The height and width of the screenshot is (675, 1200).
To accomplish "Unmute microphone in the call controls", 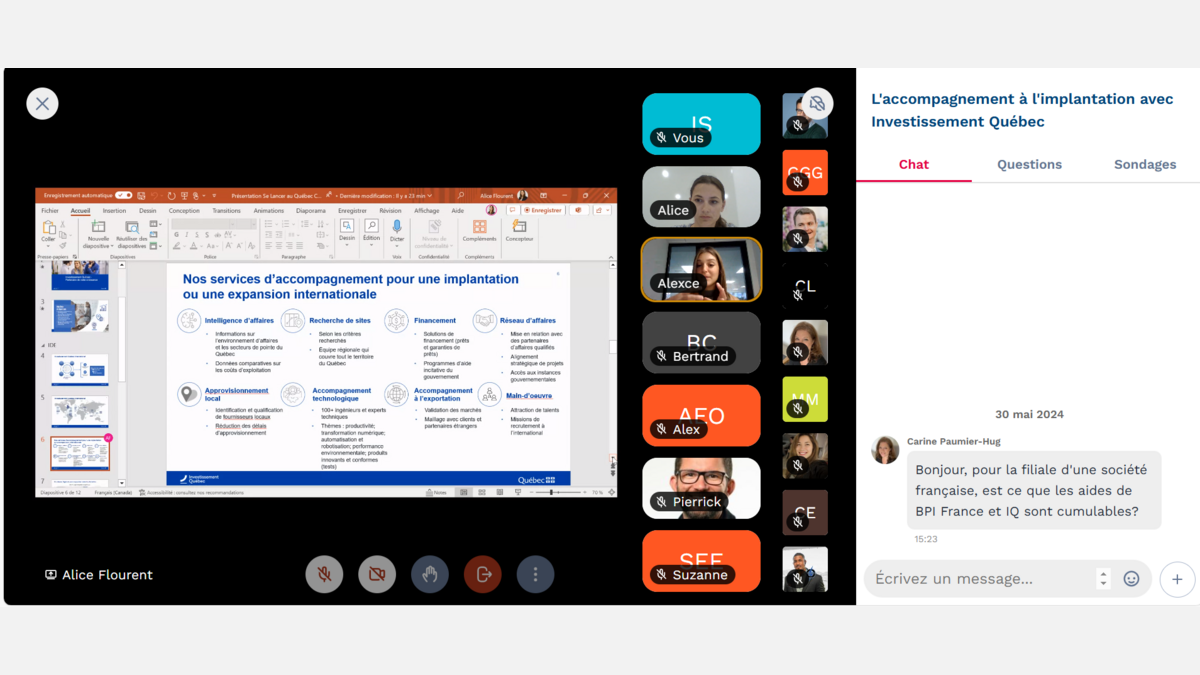I will pyautogui.click(x=324, y=574).
